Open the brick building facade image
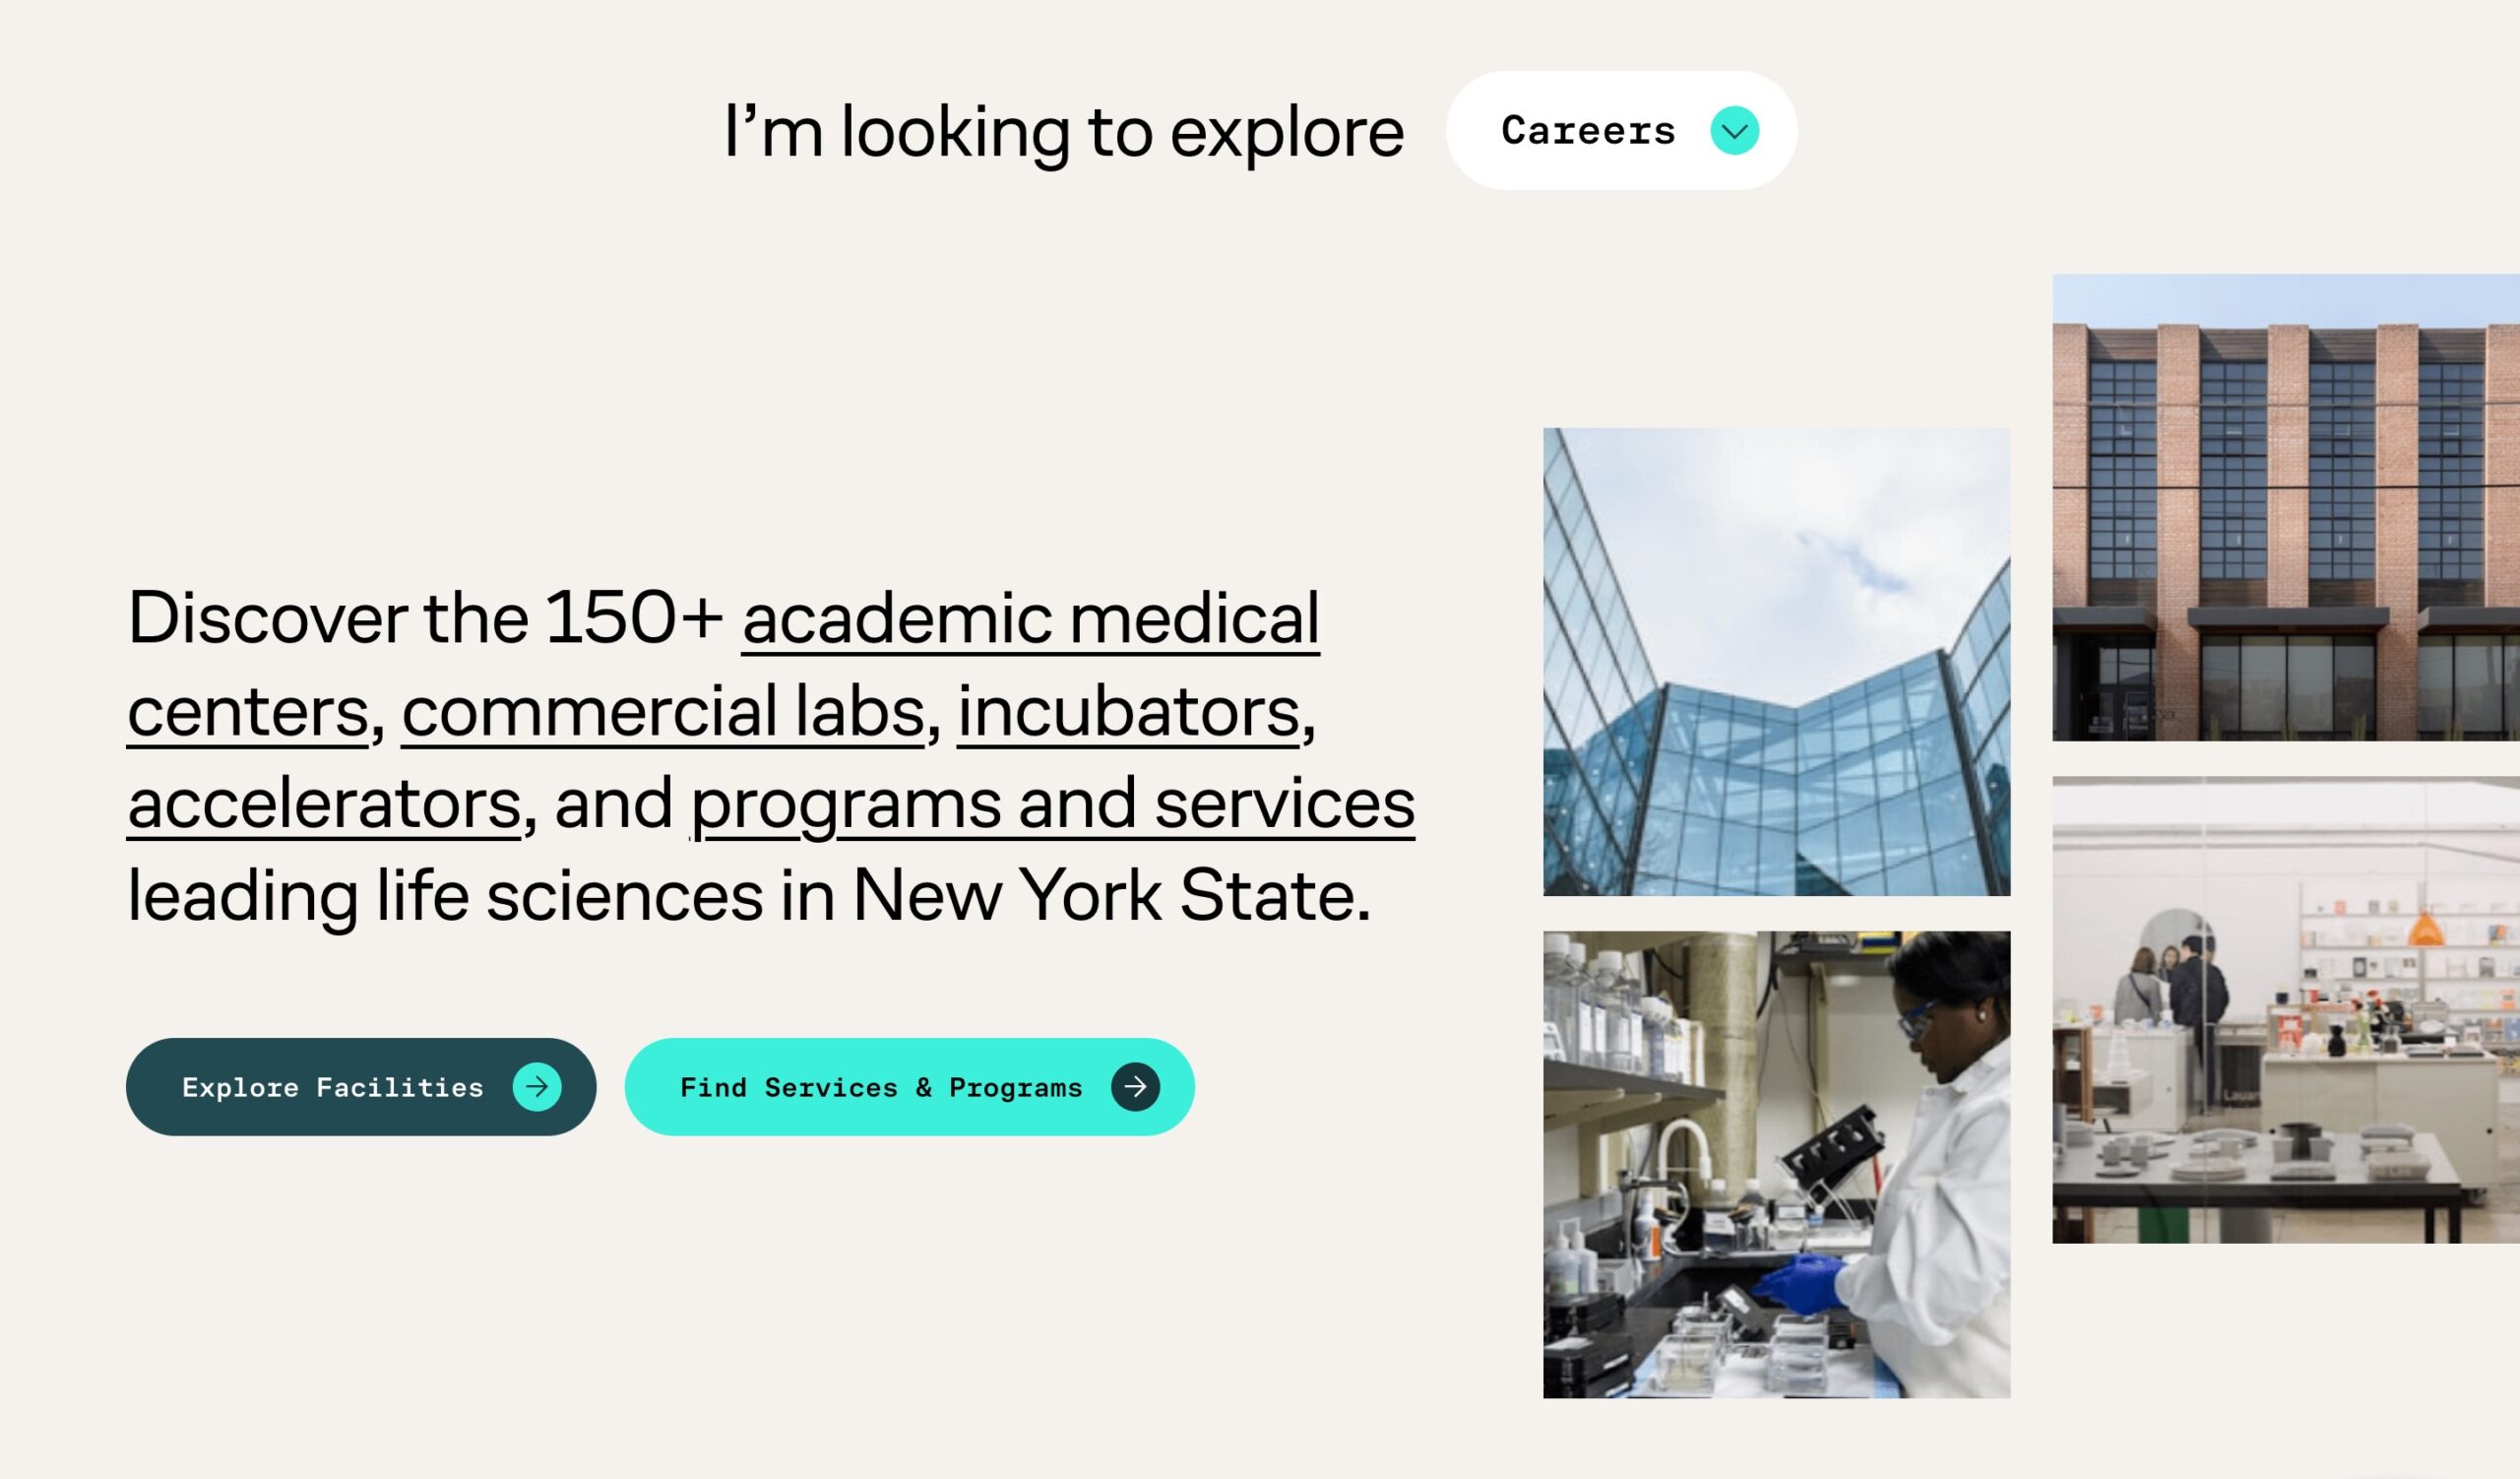The width and height of the screenshot is (2520, 1479). point(2285,507)
